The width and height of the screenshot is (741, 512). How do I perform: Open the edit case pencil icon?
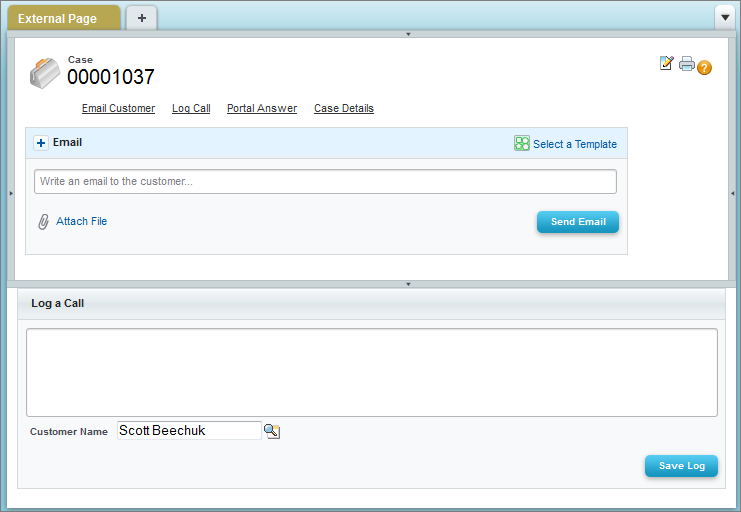click(x=666, y=63)
